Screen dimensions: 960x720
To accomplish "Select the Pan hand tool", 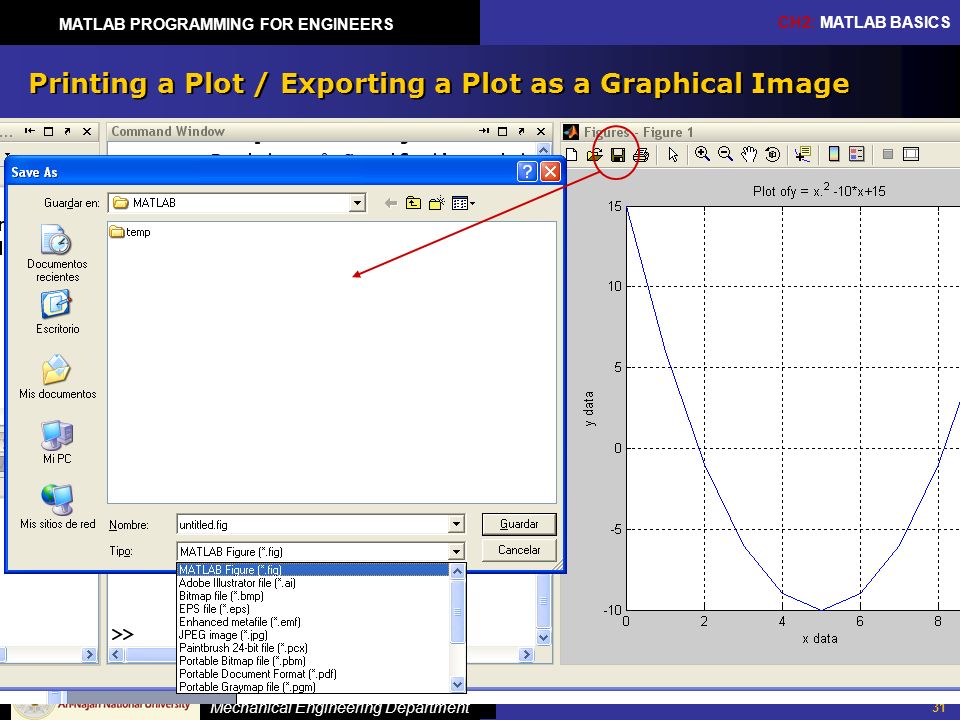I will pos(749,154).
